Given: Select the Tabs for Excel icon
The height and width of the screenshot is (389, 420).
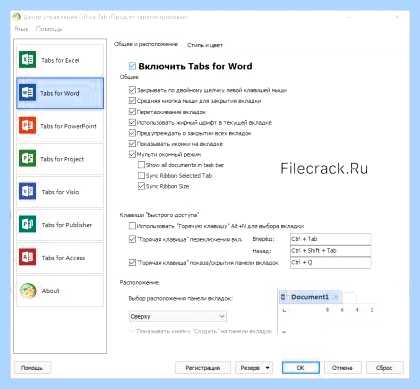Looking at the screenshot, I should 27,59.
